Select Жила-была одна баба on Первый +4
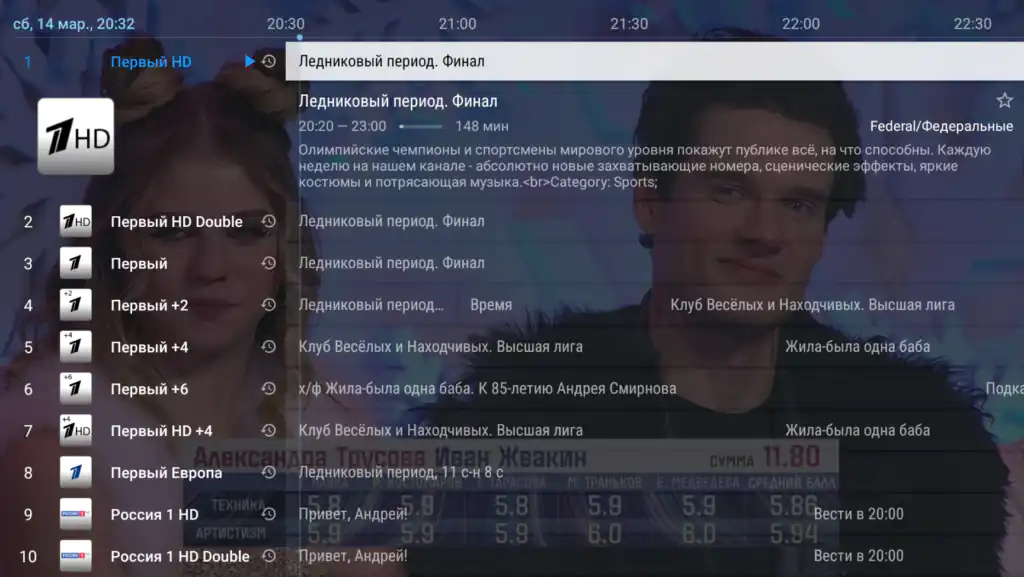 pos(857,347)
